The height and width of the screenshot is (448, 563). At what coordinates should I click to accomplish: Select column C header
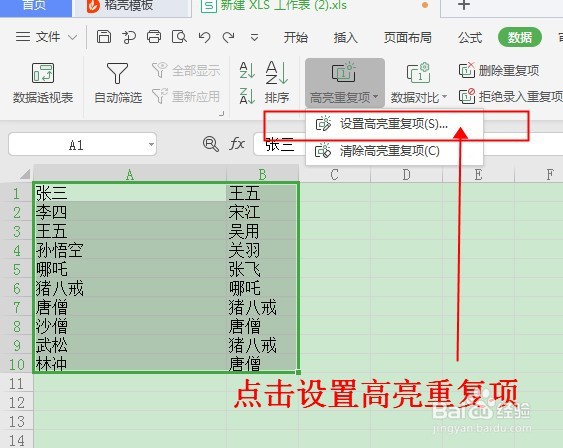click(334, 174)
